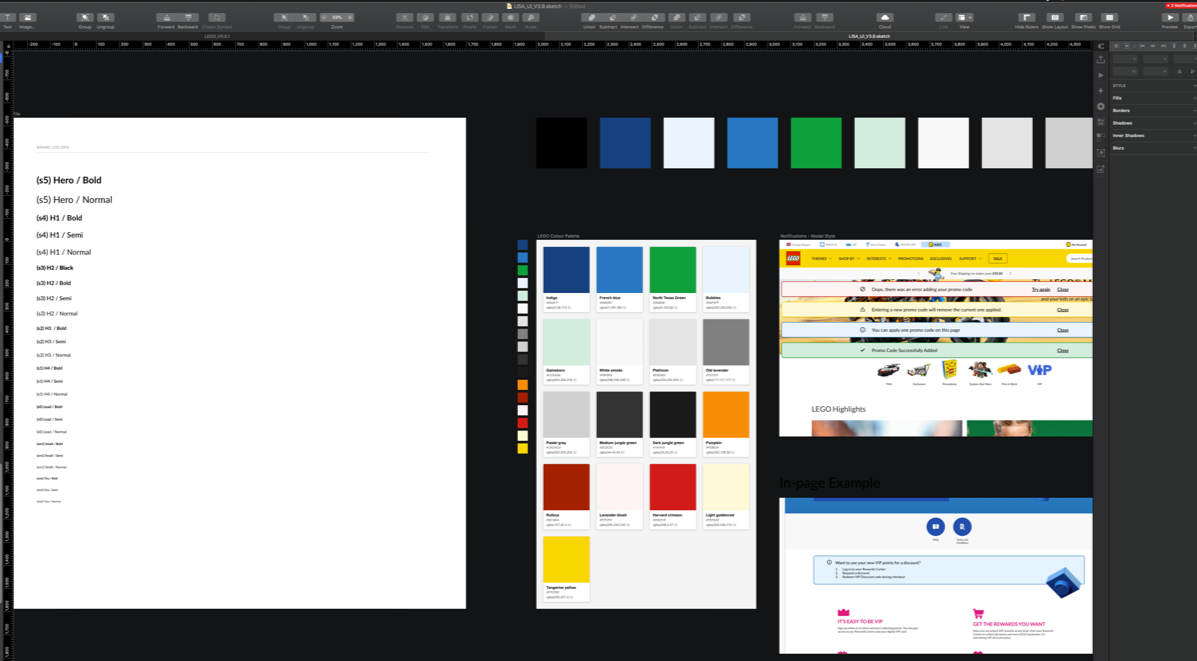Click the pink VIP image in the product row
Screen dimensions: 1197x661
tap(1039, 370)
